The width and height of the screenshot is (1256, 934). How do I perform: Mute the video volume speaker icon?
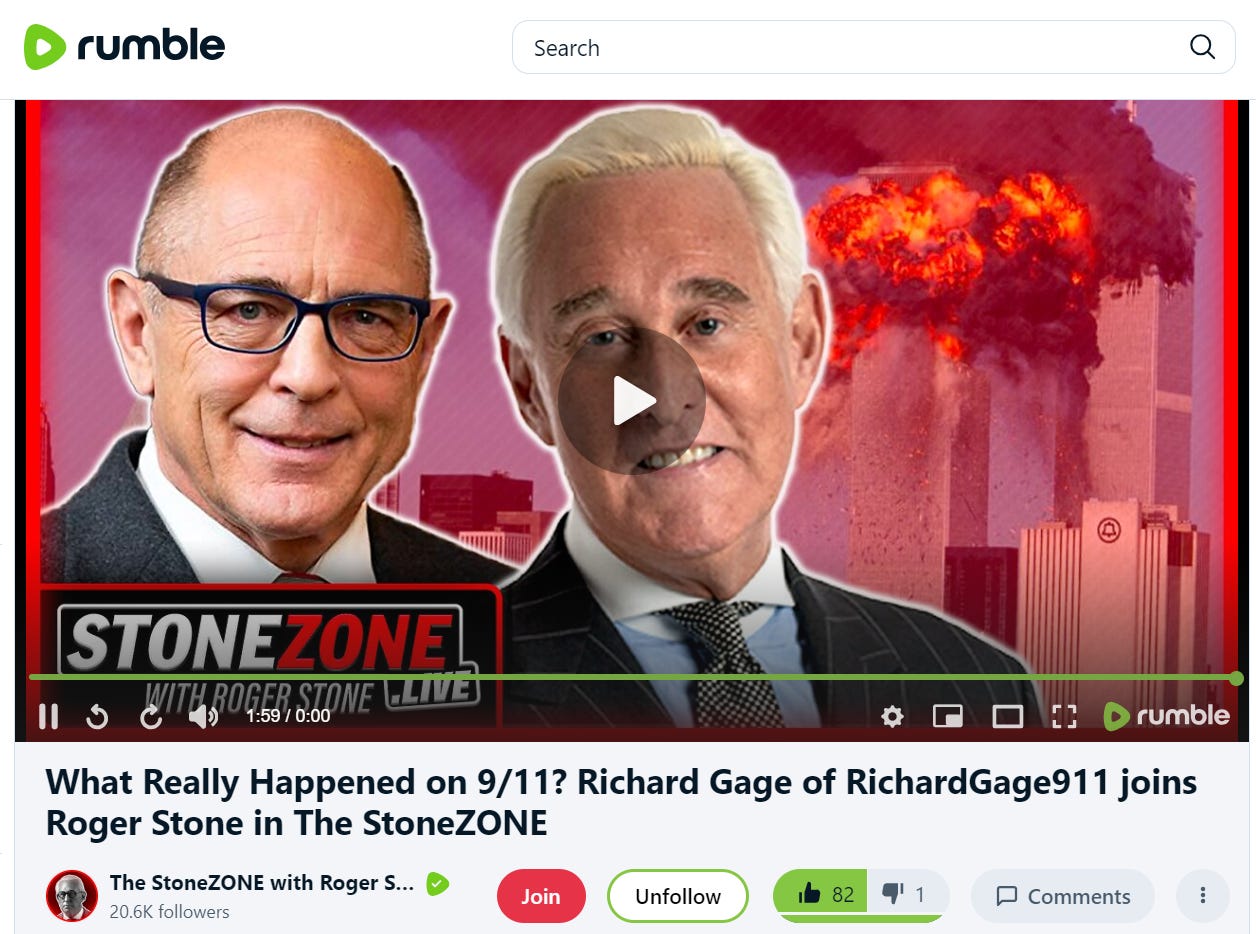(203, 716)
